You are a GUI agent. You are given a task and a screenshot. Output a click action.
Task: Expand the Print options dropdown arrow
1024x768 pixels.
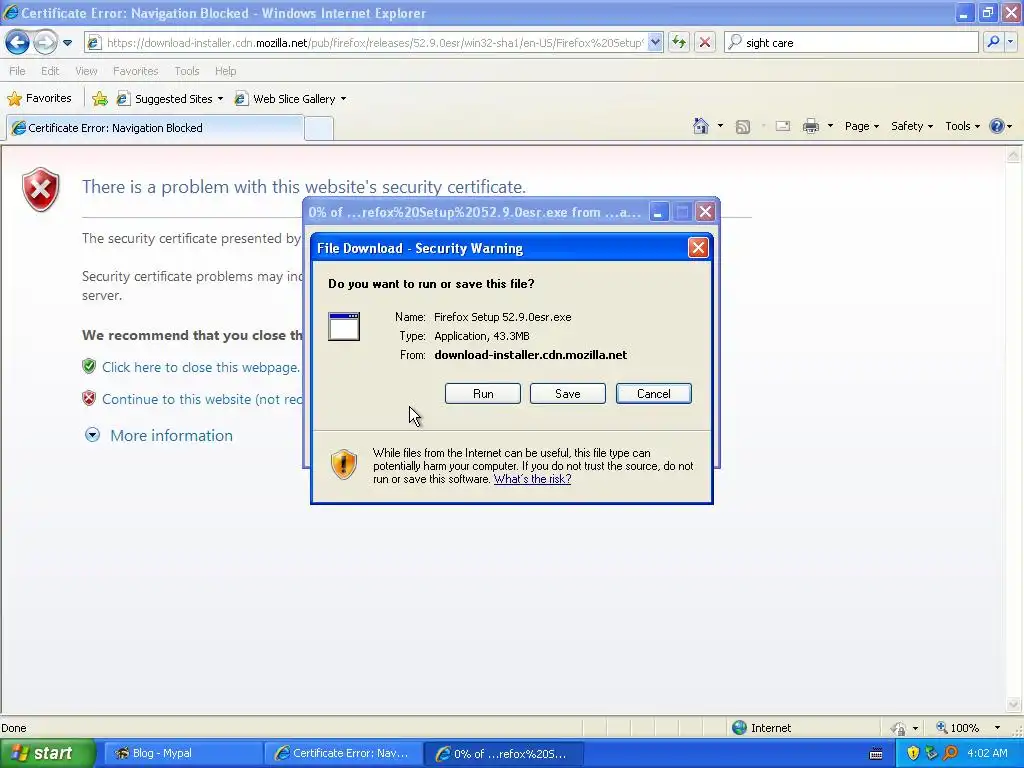(x=830, y=126)
